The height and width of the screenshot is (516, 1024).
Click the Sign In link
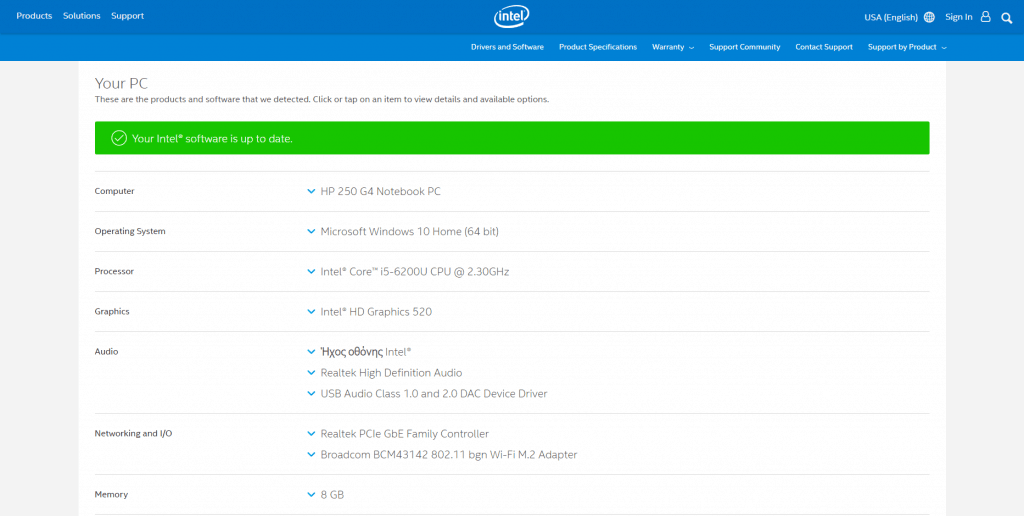click(959, 17)
